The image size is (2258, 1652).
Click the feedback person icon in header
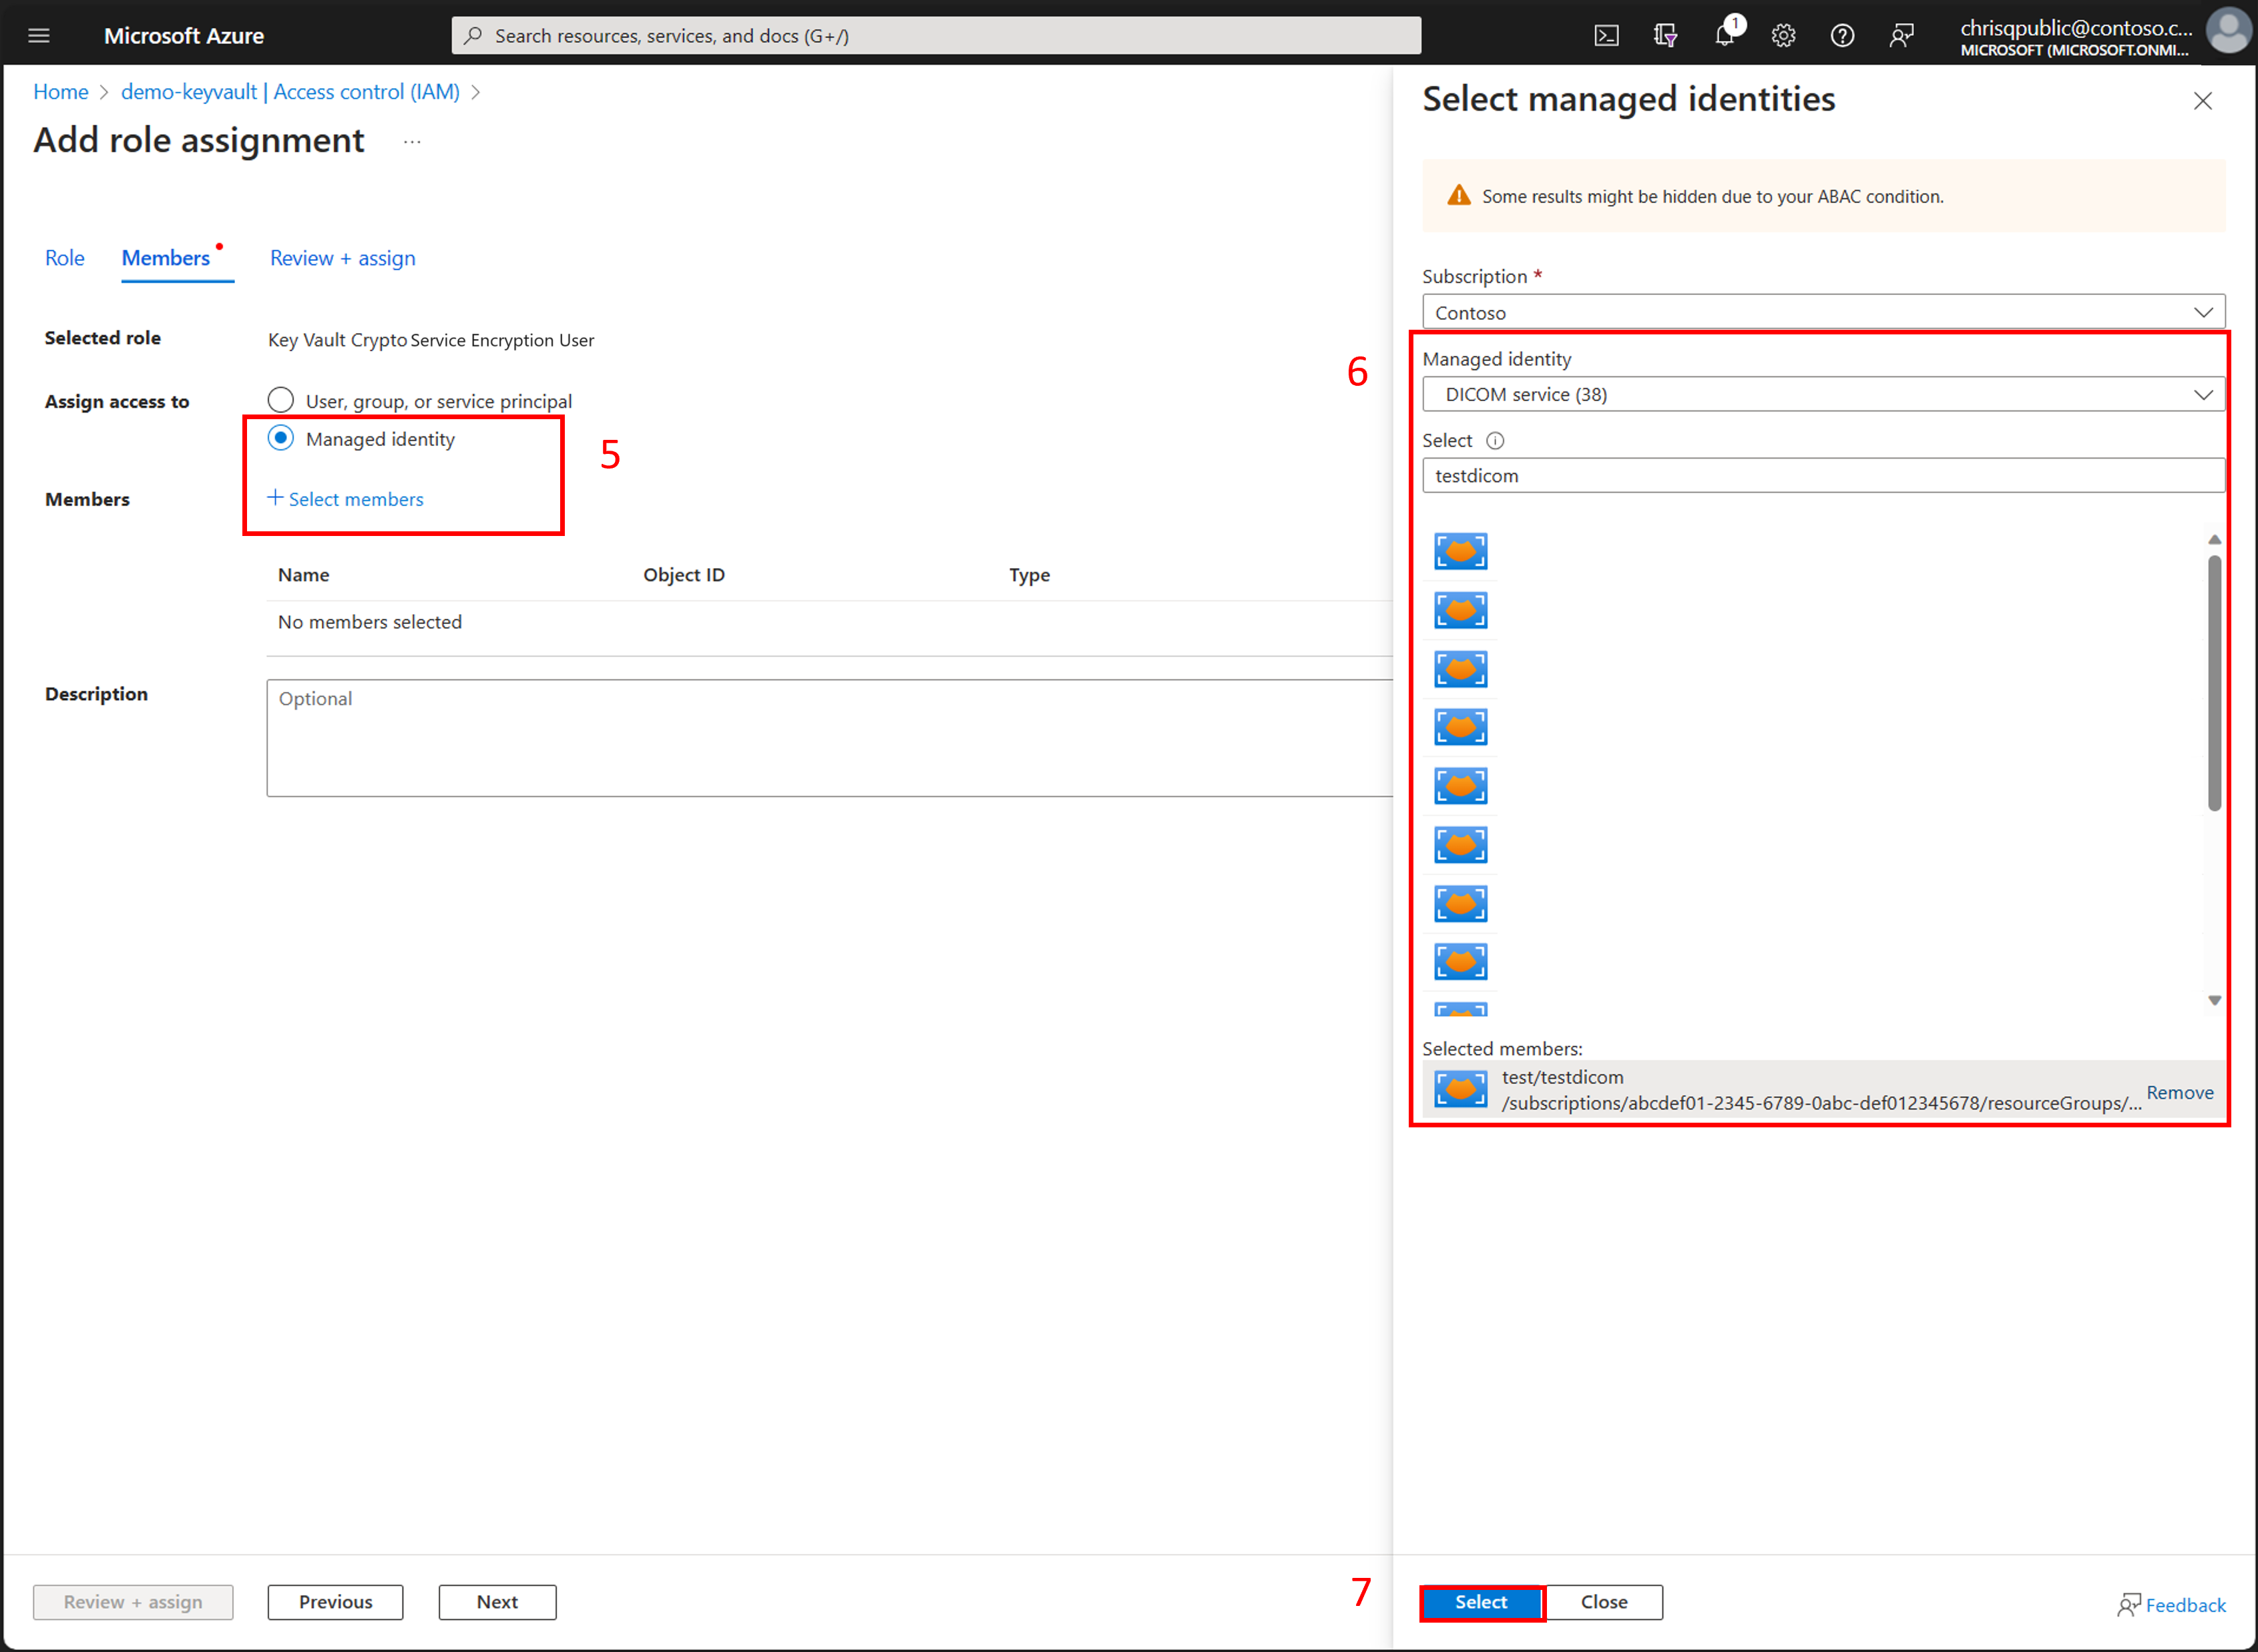(x=1901, y=36)
